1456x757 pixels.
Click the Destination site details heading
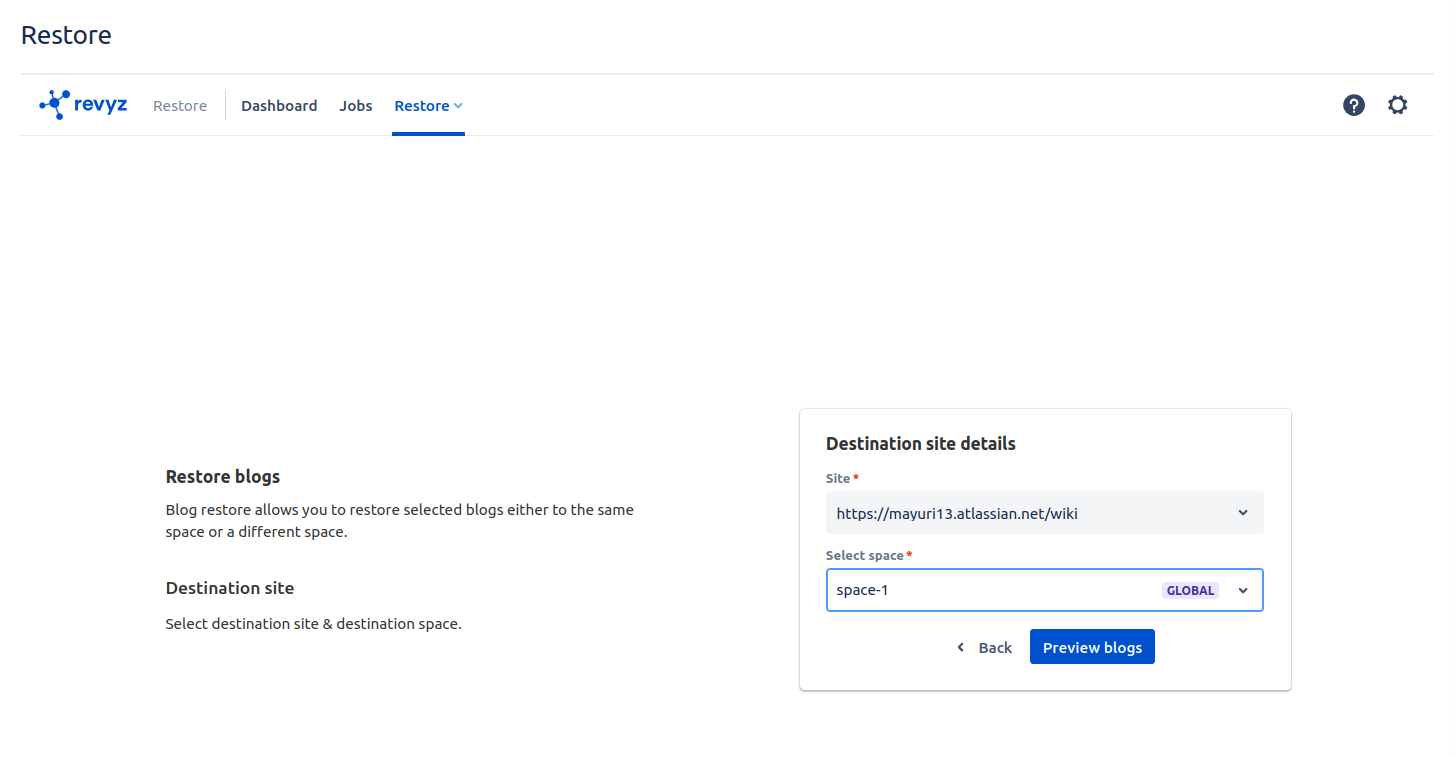(x=920, y=444)
